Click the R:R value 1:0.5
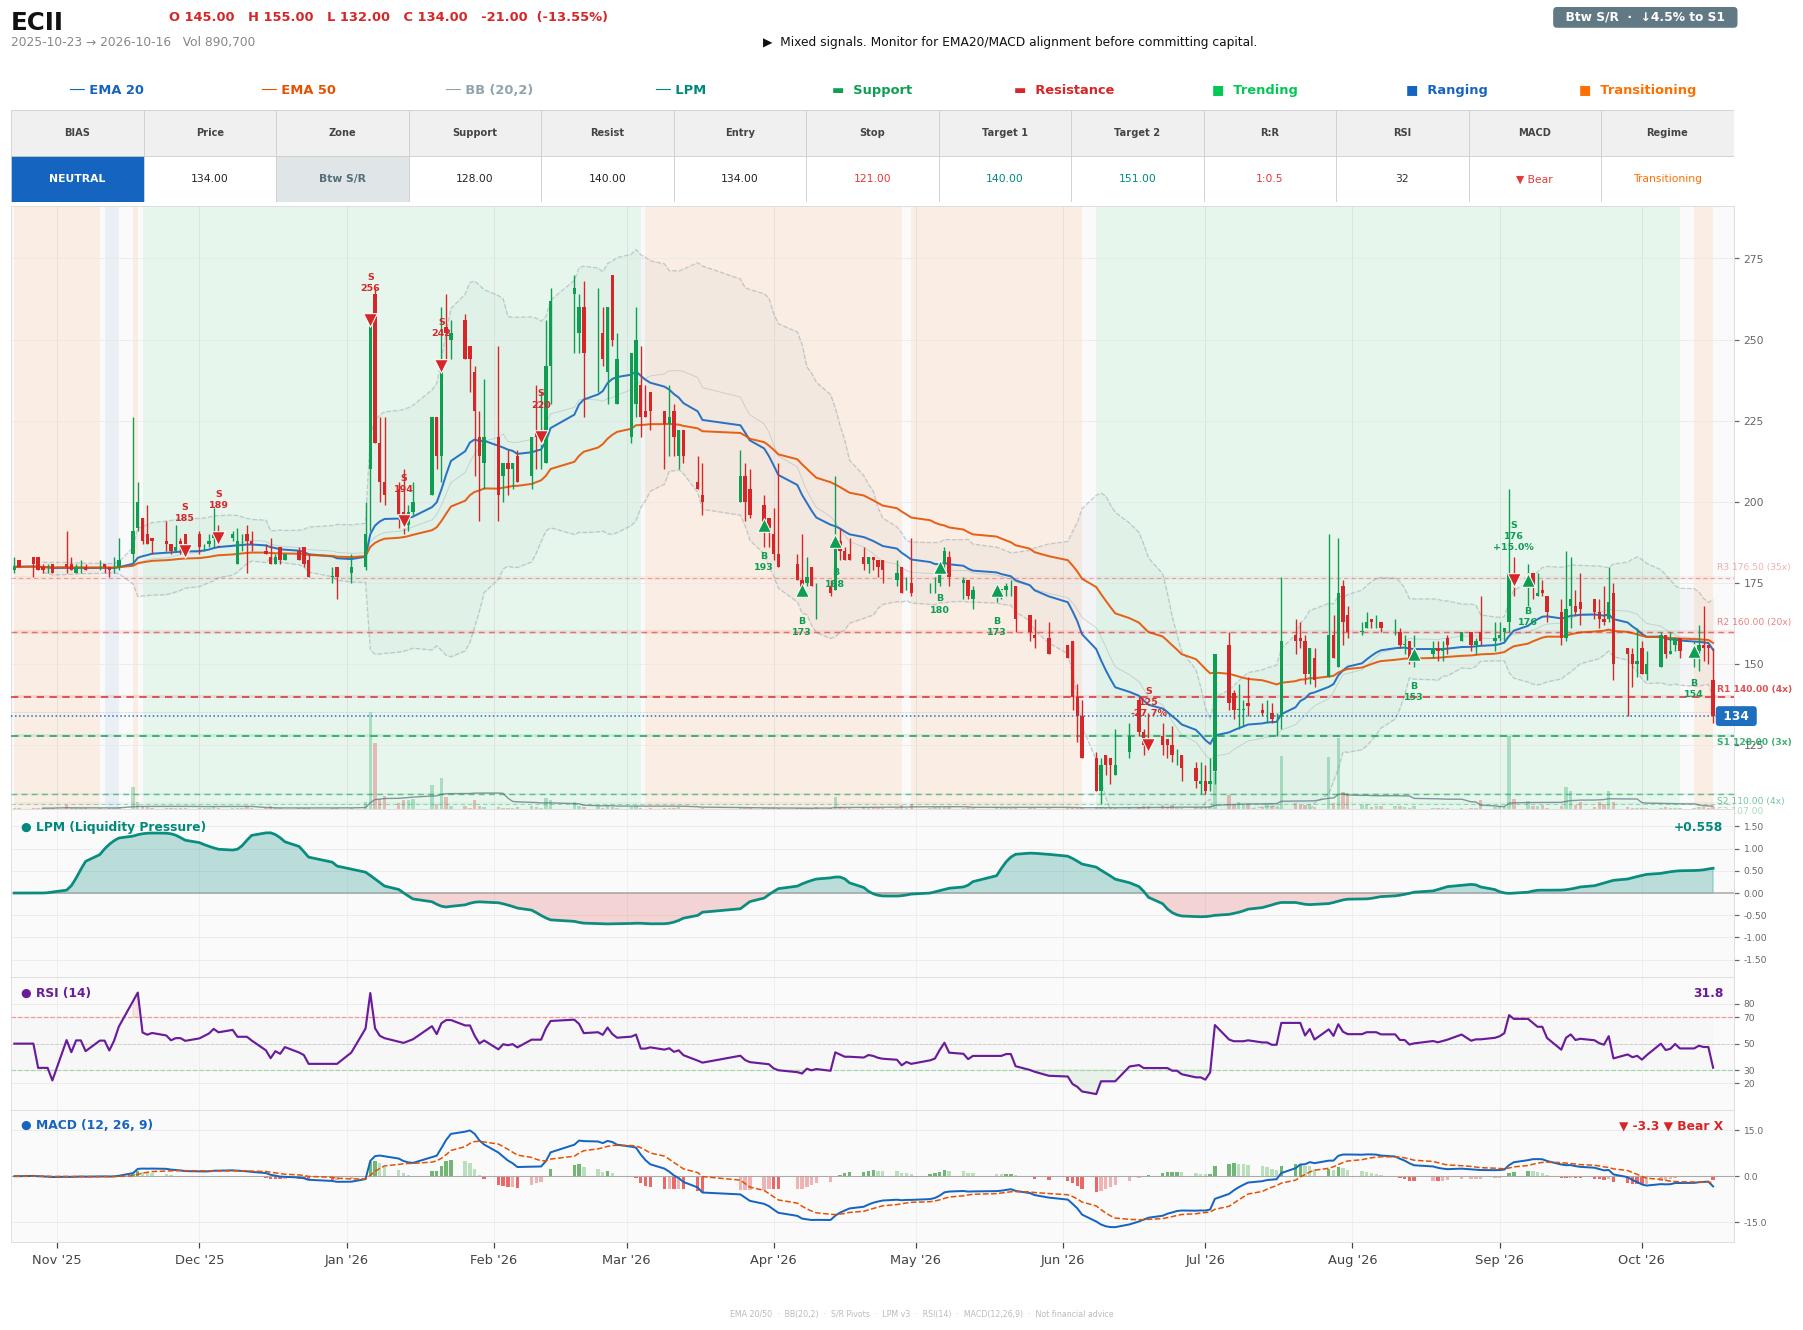This screenshot has width=1803, height=1330. coord(1269,179)
